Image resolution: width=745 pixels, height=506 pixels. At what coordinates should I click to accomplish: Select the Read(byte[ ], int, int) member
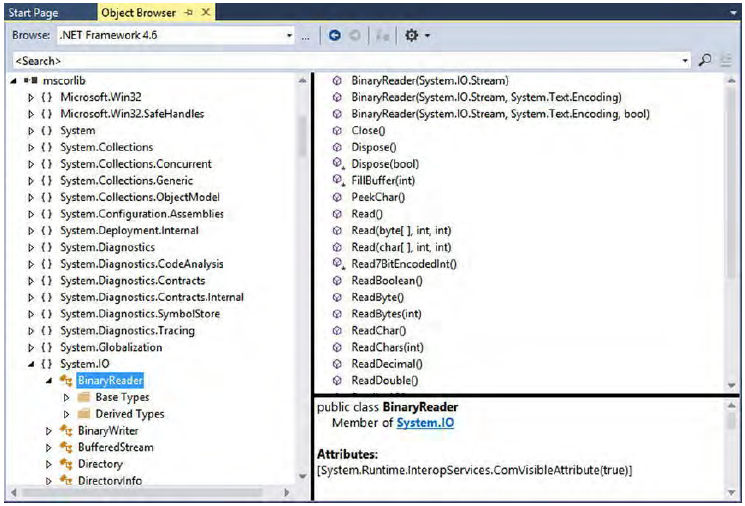(401, 230)
